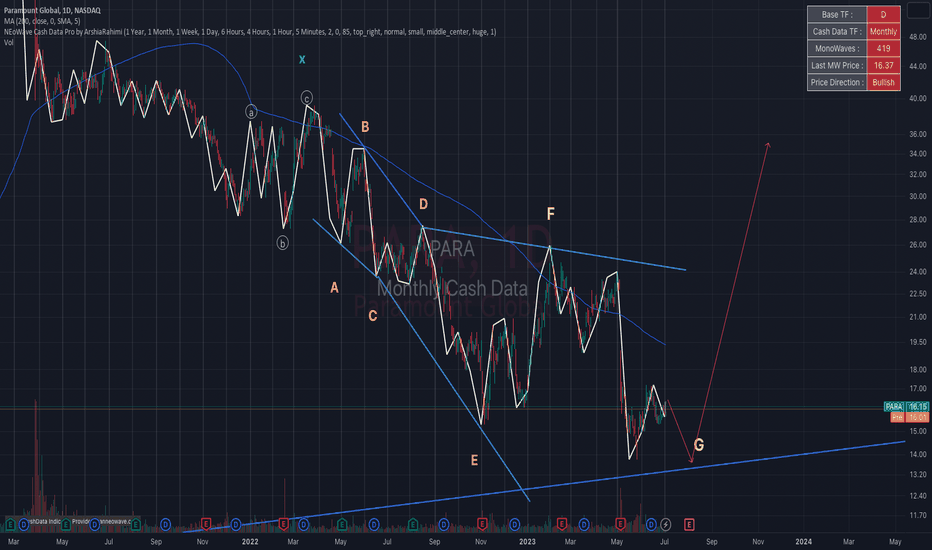Click the '16.37' price value cell
The width and height of the screenshot is (932, 550).
click(883, 65)
